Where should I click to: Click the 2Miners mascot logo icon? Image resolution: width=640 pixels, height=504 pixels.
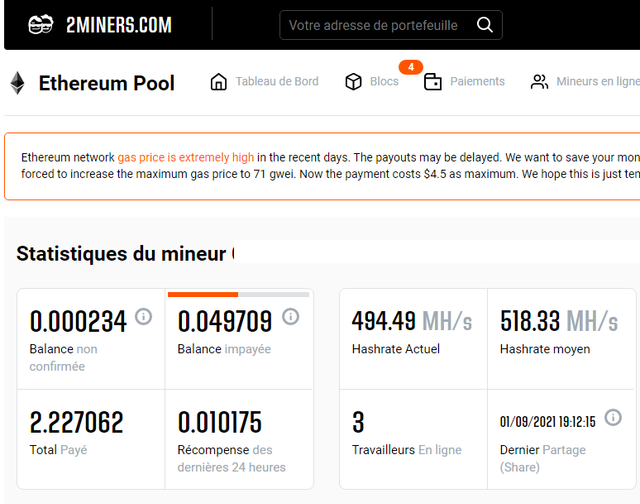coord(40,24)
